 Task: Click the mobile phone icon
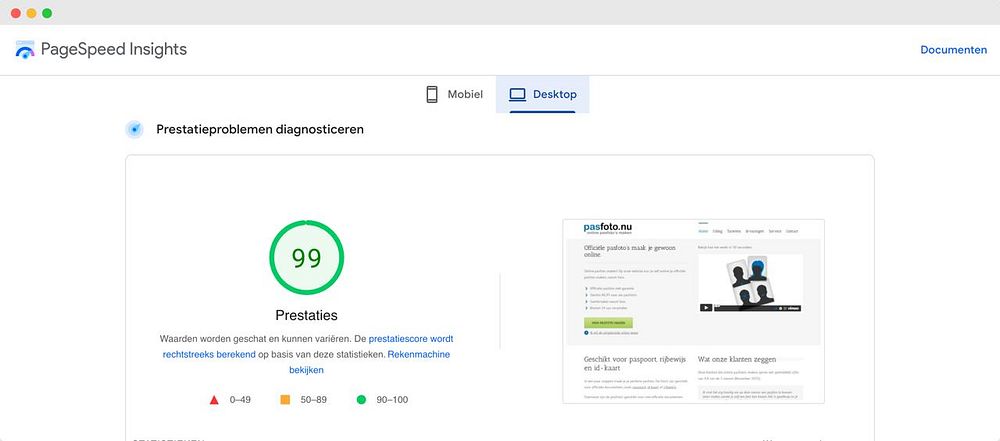(x=432, y=94)
